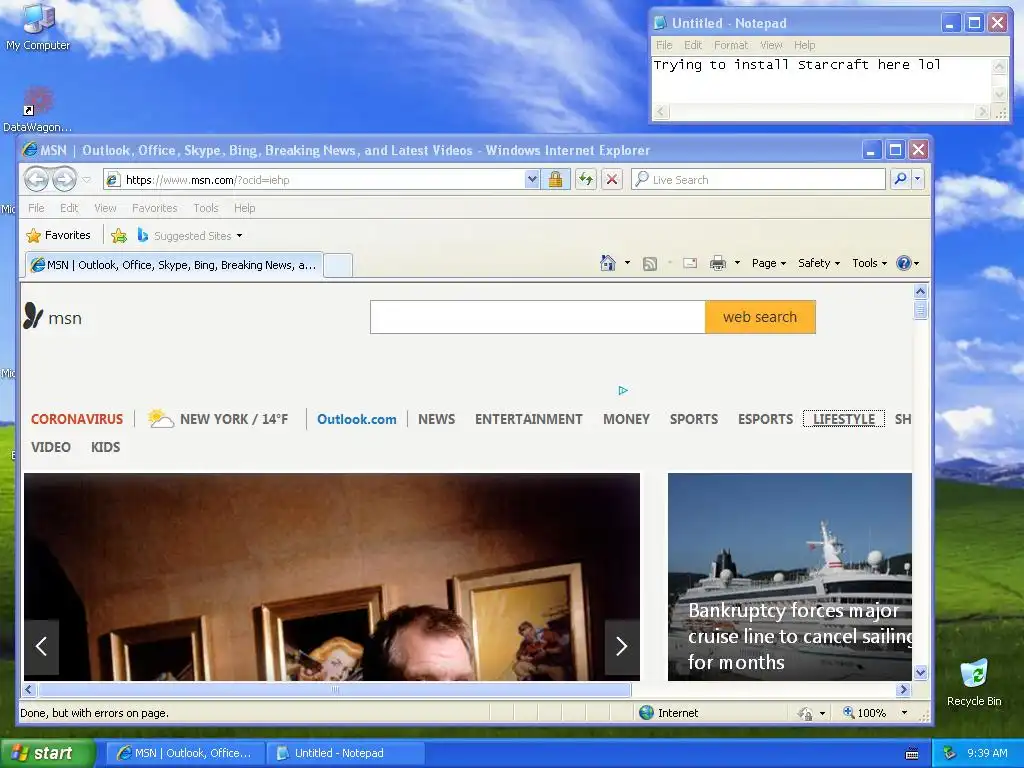Click next slide arrow on news carousel
1024x768 pixels.
(622, 647)
